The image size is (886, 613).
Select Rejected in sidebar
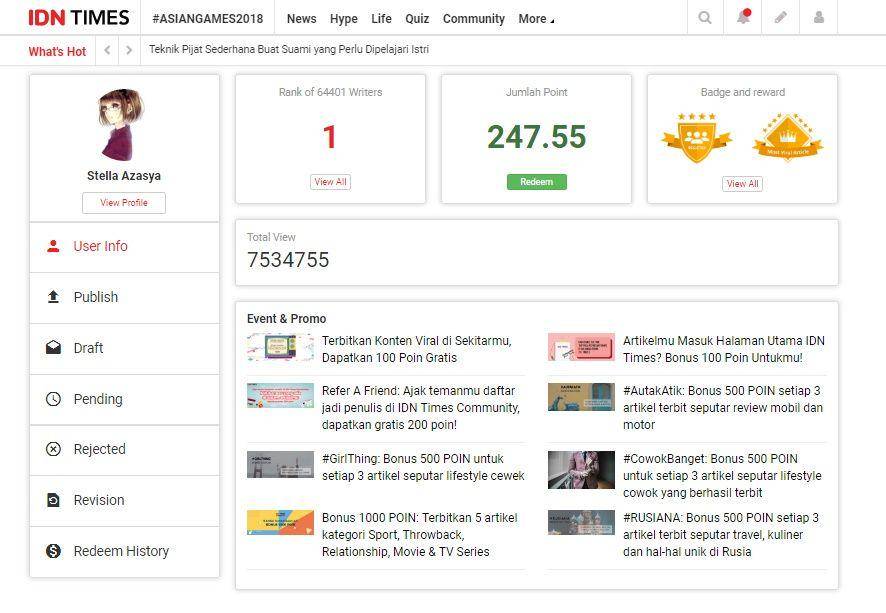click(124, 449)
